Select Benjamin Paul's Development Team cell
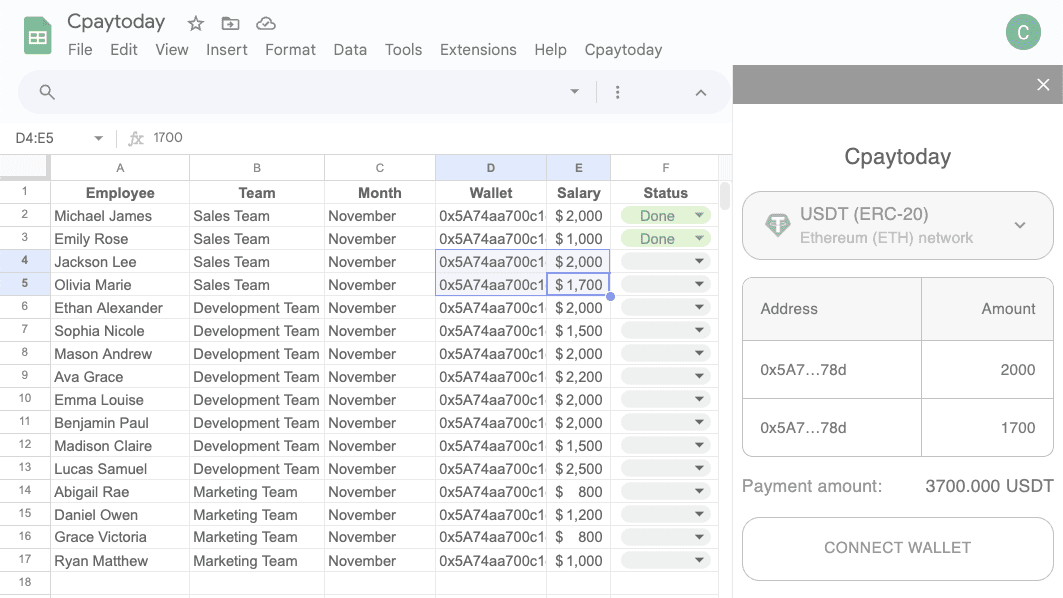 [257, 422]
